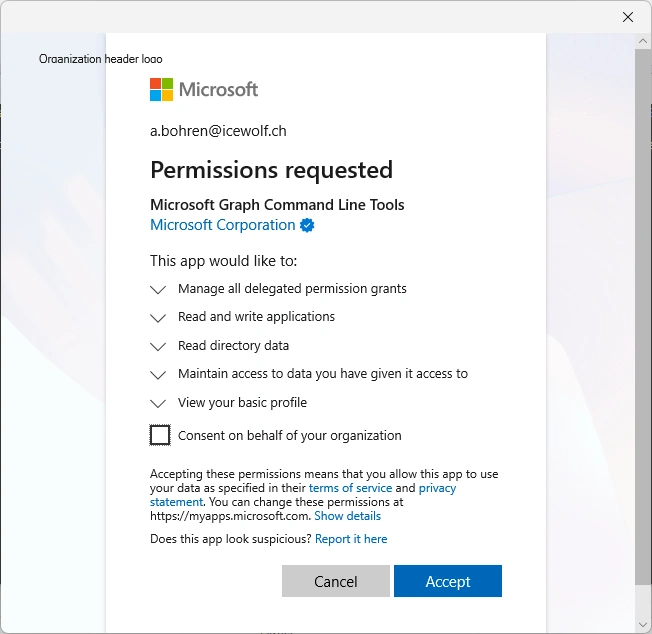Click the Show details link
Screen dimensions: 652x634
point(347,516)
